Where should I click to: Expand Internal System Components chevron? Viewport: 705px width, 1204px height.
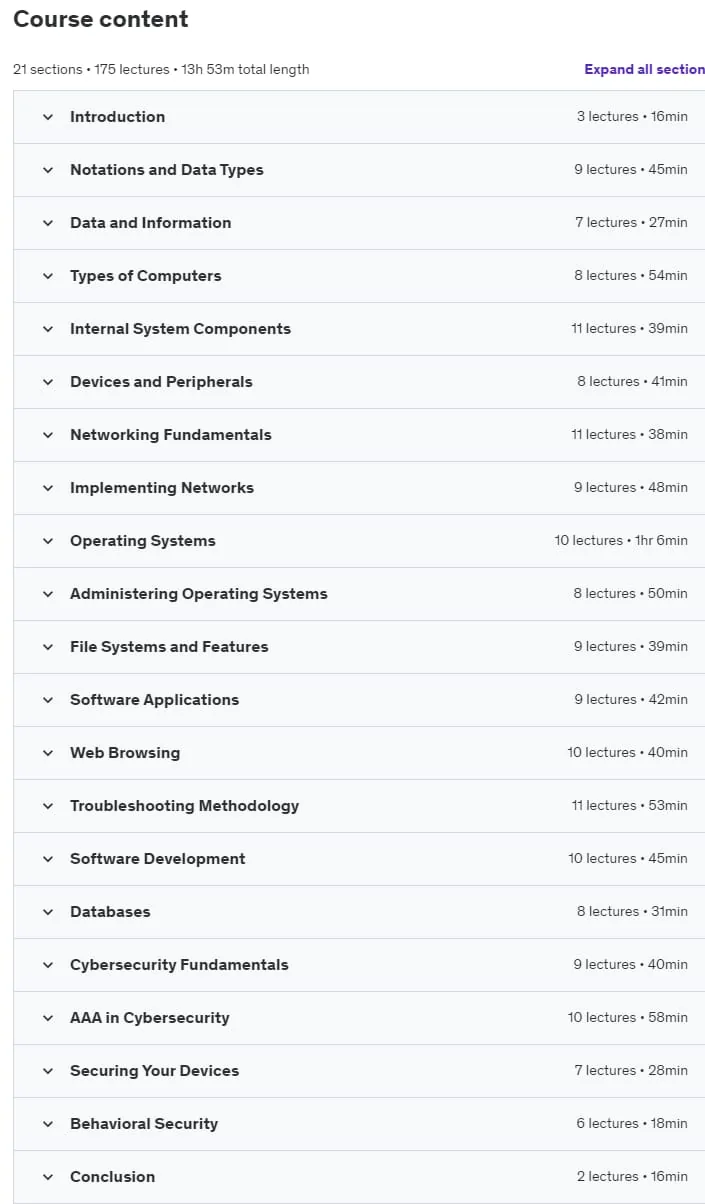pos(48,329)
